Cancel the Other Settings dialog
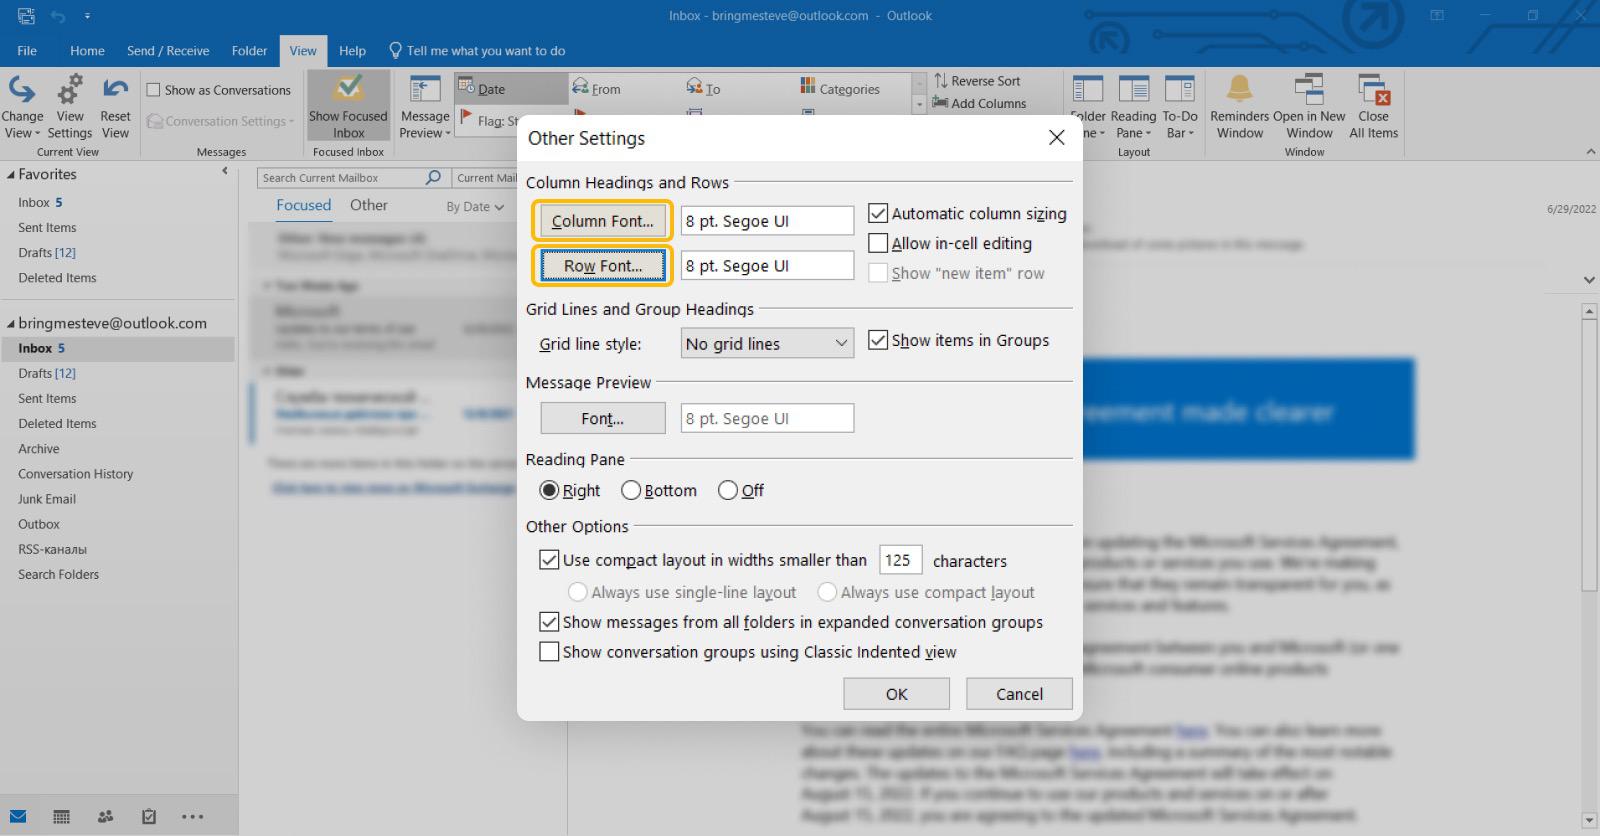This screenshot has height=836, width=1600. [x=1019, y=693]
